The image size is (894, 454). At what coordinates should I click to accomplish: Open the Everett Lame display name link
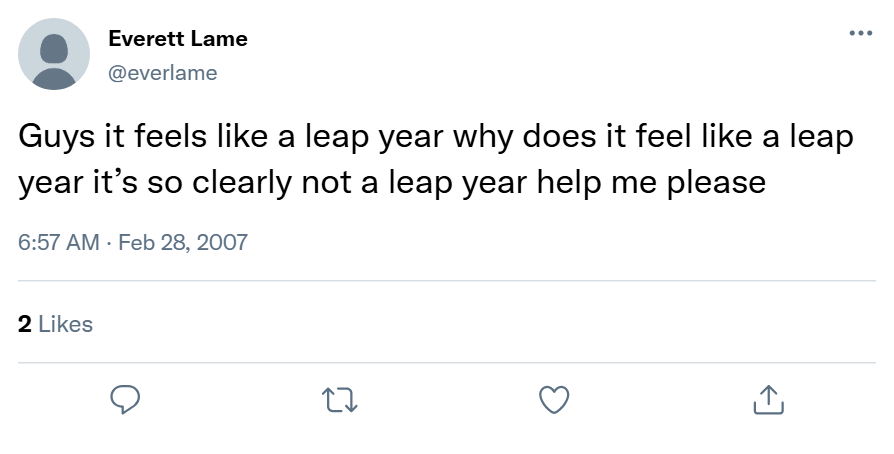click(177, 39)
